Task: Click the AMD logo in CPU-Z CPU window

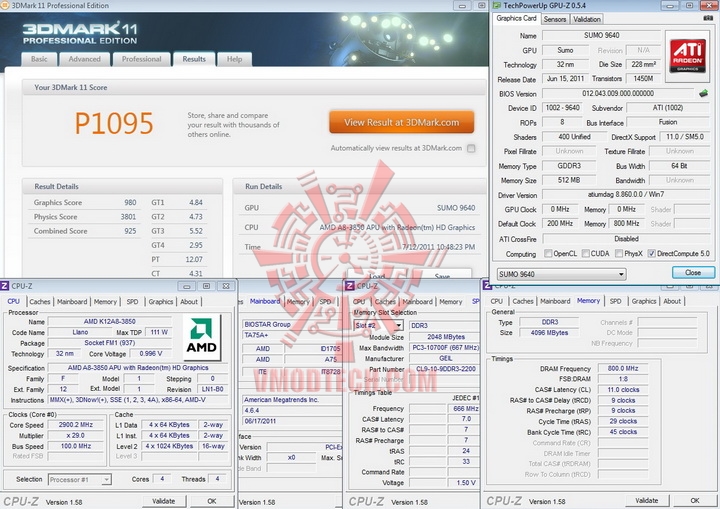Action: click(x=202, y=337)
